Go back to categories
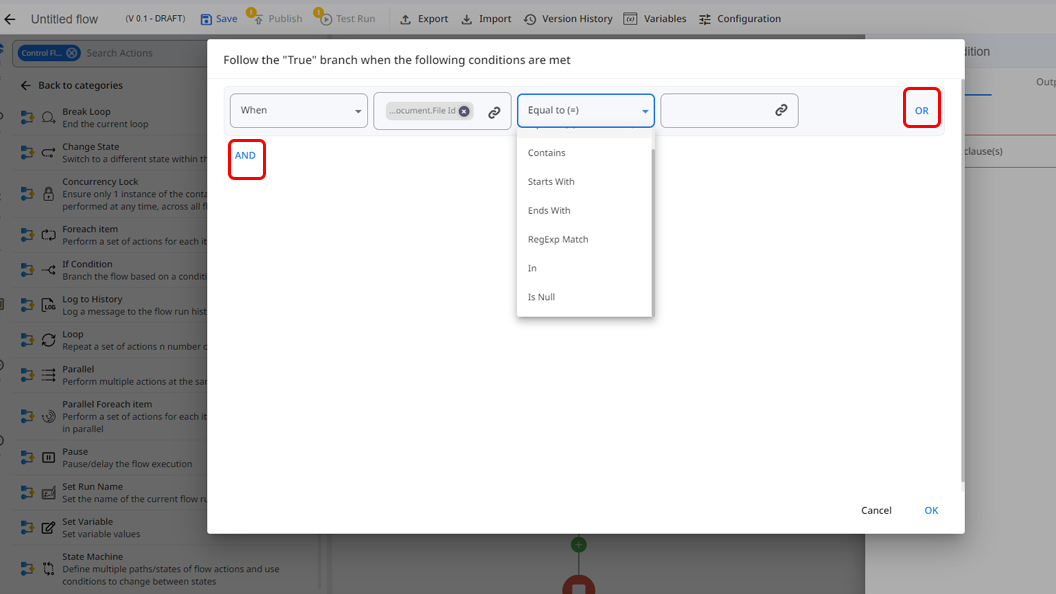 71,86
